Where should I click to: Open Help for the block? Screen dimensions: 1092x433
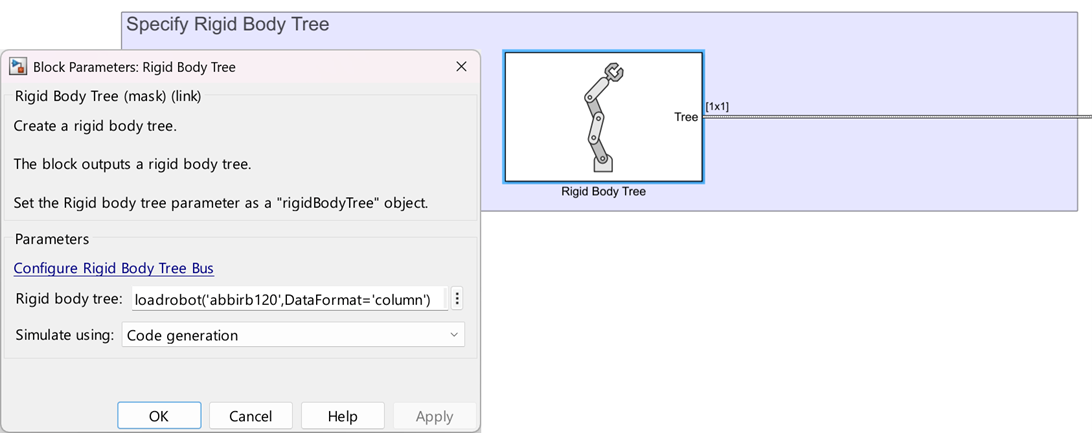point(343,416)
